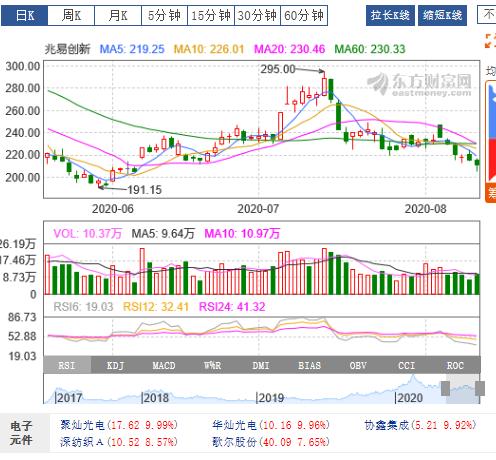Select the DMI indicator tab
This screenshot has height=460, width=496.
[261, 365]
